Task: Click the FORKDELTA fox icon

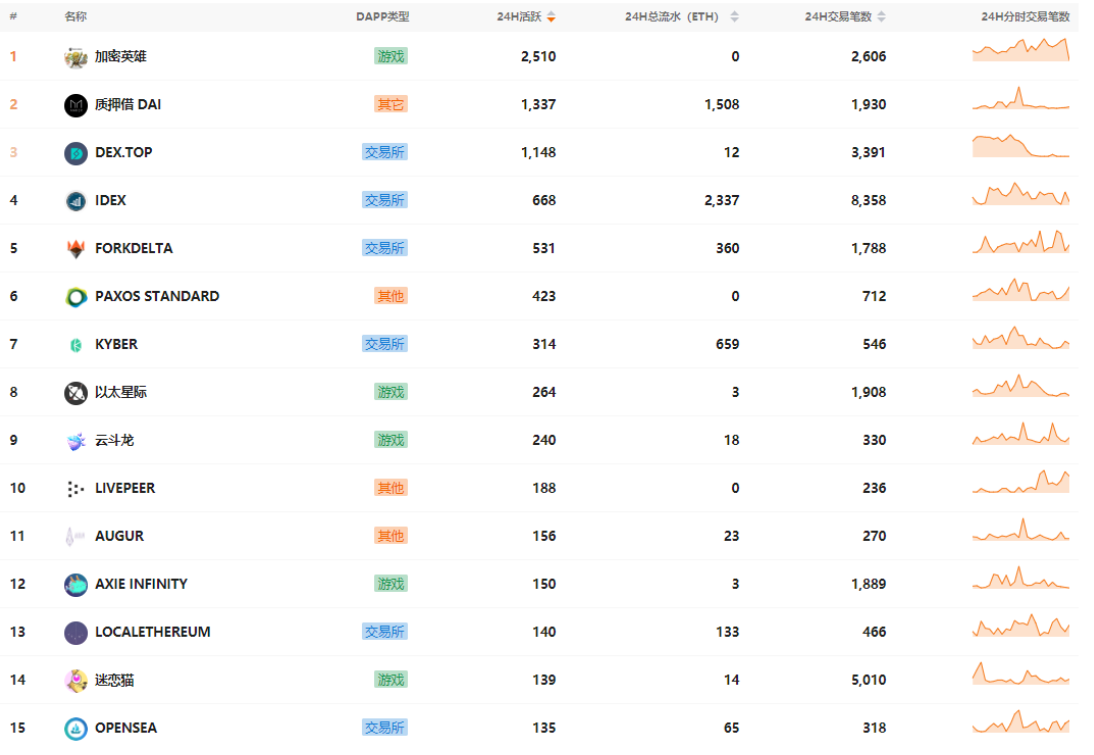Action: click(x=75, y=249)
